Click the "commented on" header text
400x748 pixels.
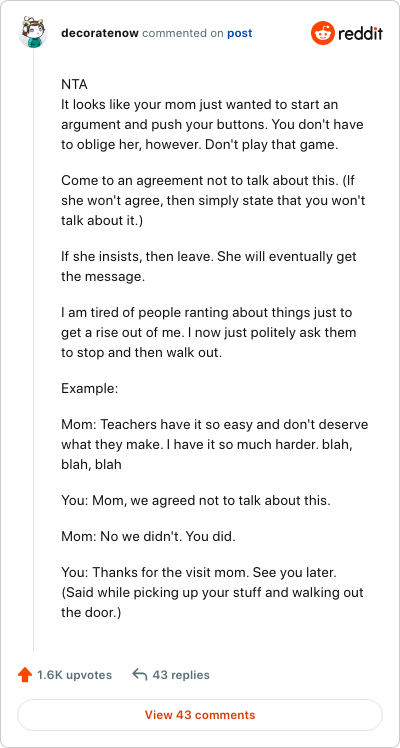pyautogui.click(x=183, y=33)
